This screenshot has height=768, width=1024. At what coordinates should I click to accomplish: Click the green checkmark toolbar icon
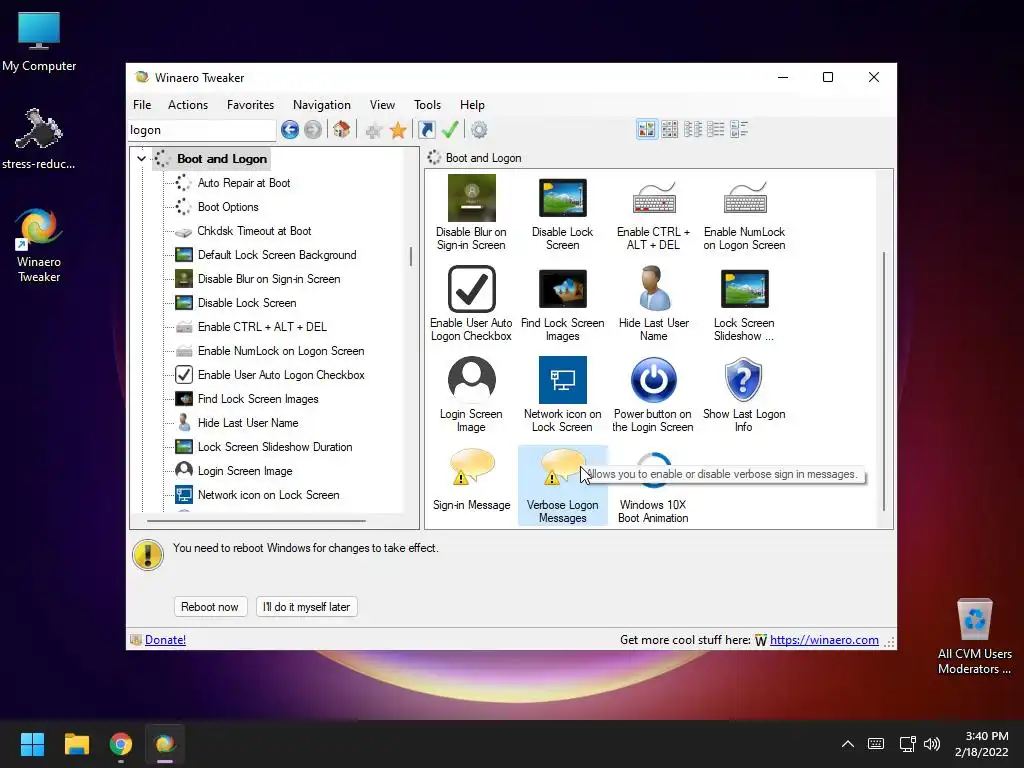click(x=450, y=130)
